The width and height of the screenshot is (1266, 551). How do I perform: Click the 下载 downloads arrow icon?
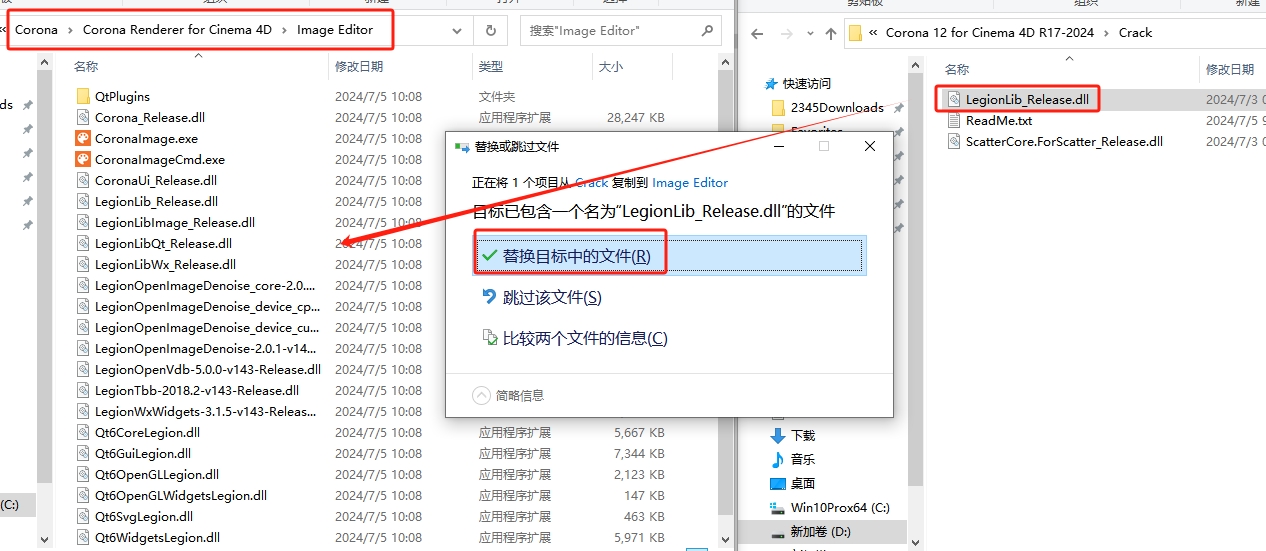778,435
